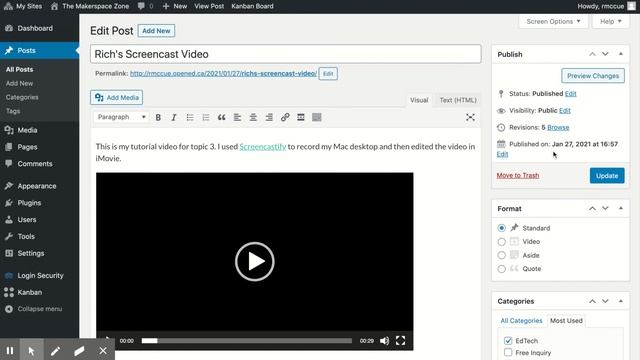
Task: Collapse the Format panel
Action: 621,209
